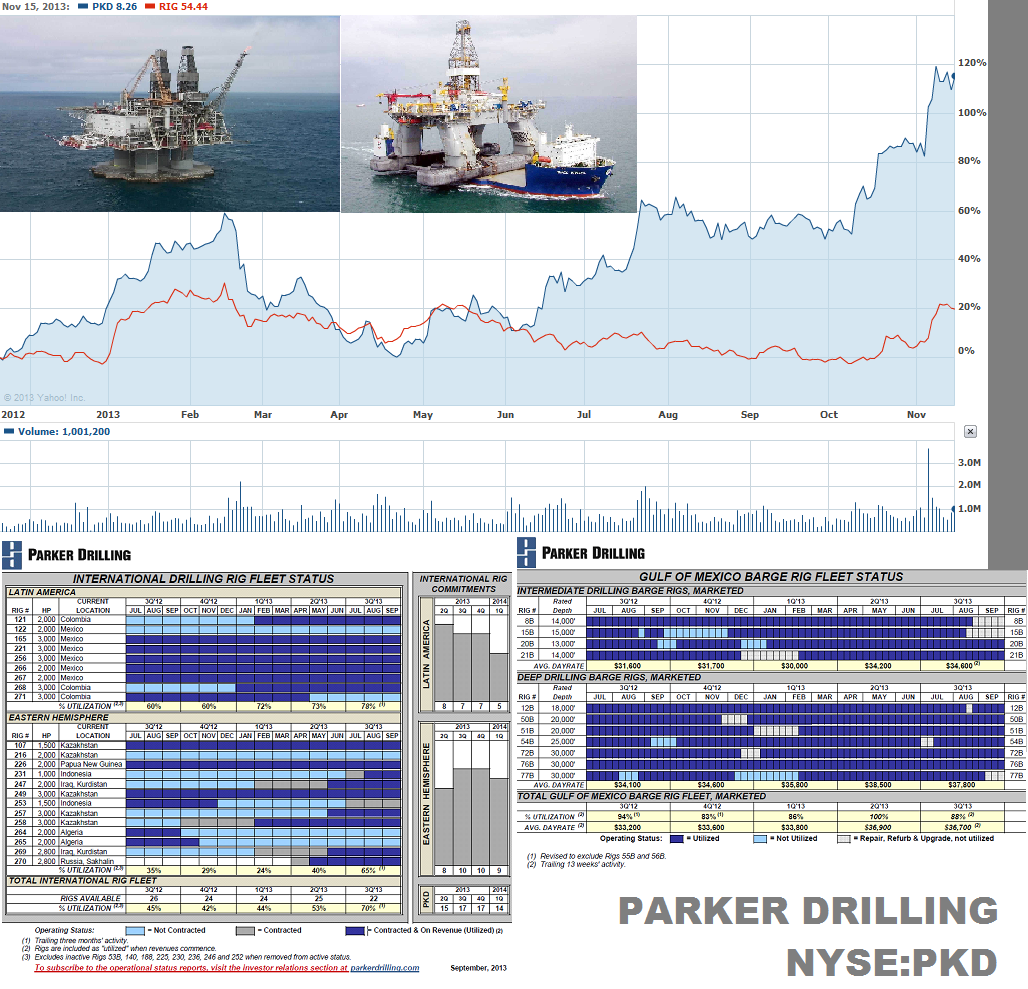
Task: Click the right Parker Drilling logo icon
Action: tap(526, 550)
